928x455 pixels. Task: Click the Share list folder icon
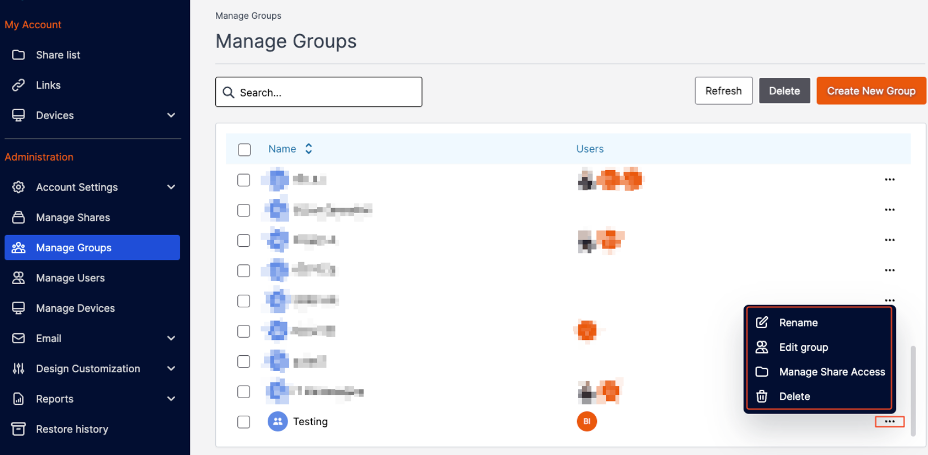(x=18, y=55)
